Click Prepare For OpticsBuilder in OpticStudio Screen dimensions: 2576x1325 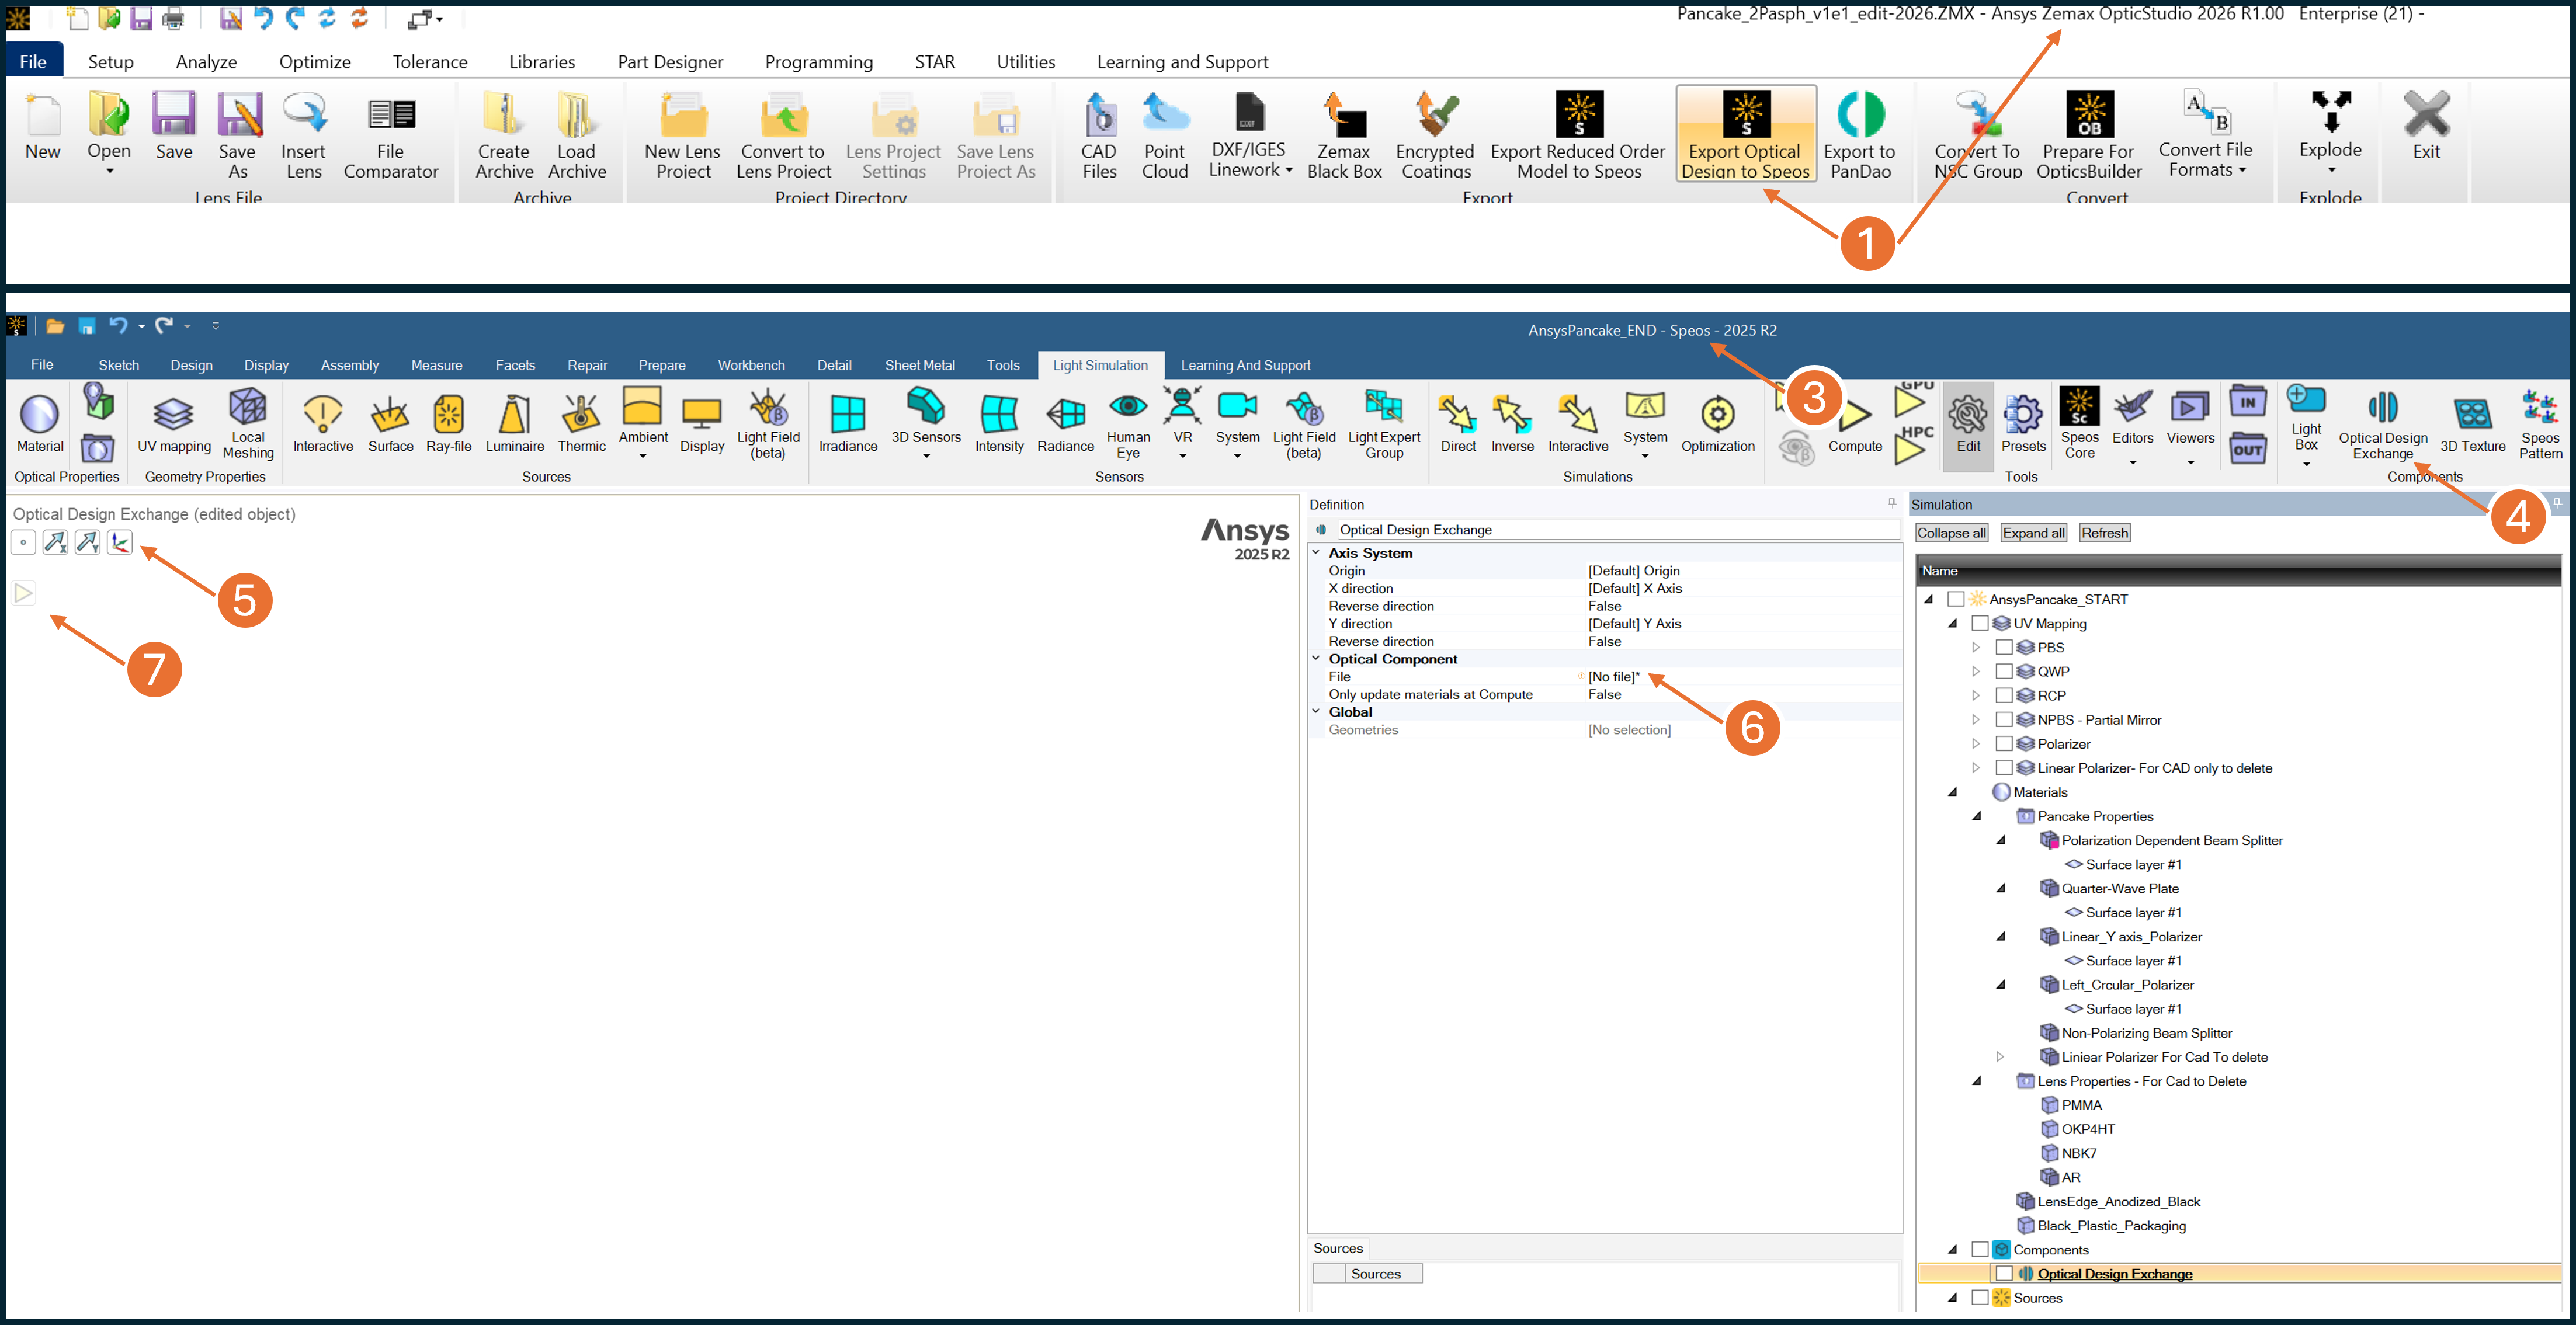2089,134
